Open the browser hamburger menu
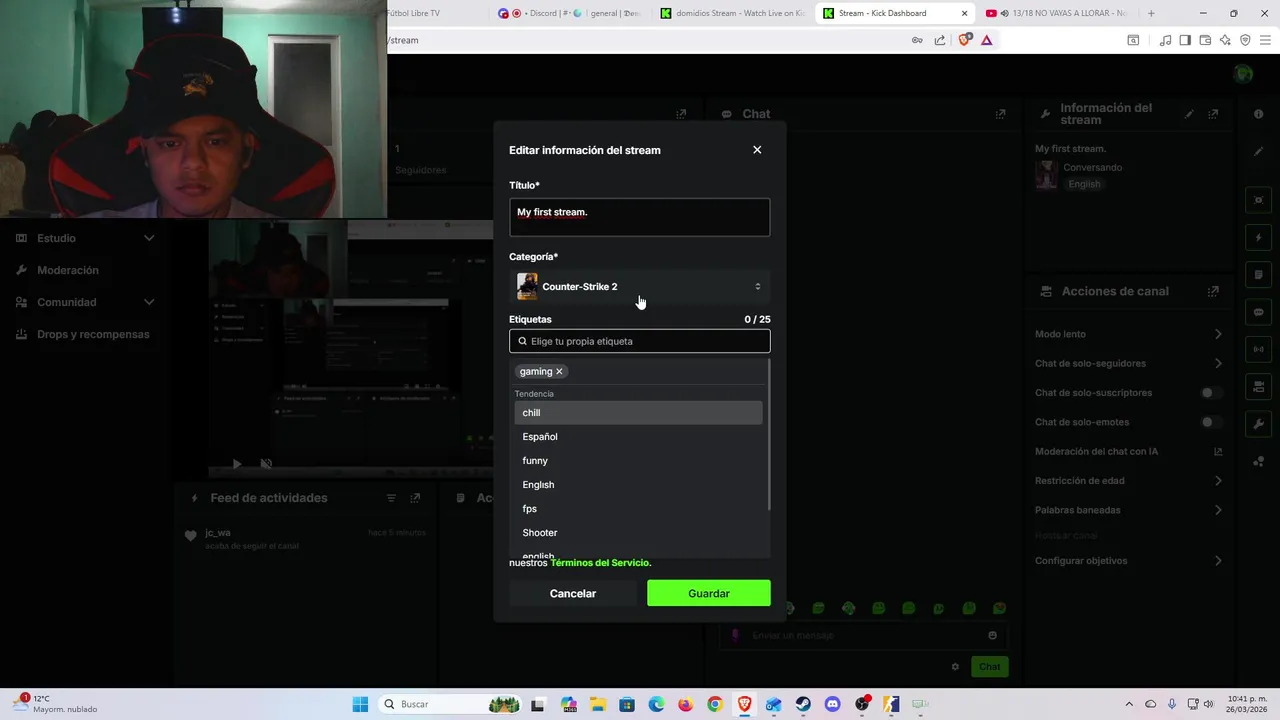The height and width of the screenshot is (720, 1280). click(1265, 40)
